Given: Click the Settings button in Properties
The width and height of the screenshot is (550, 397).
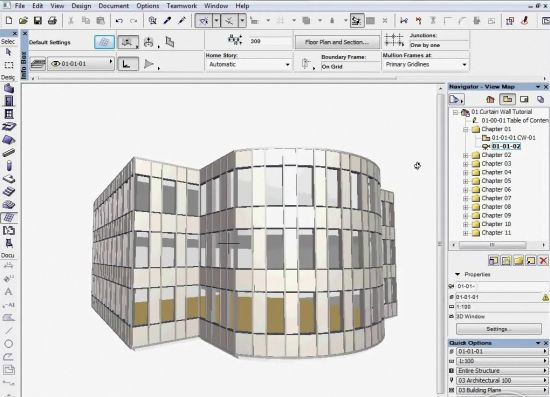Looking at the screenshot, I should point(498,329).
